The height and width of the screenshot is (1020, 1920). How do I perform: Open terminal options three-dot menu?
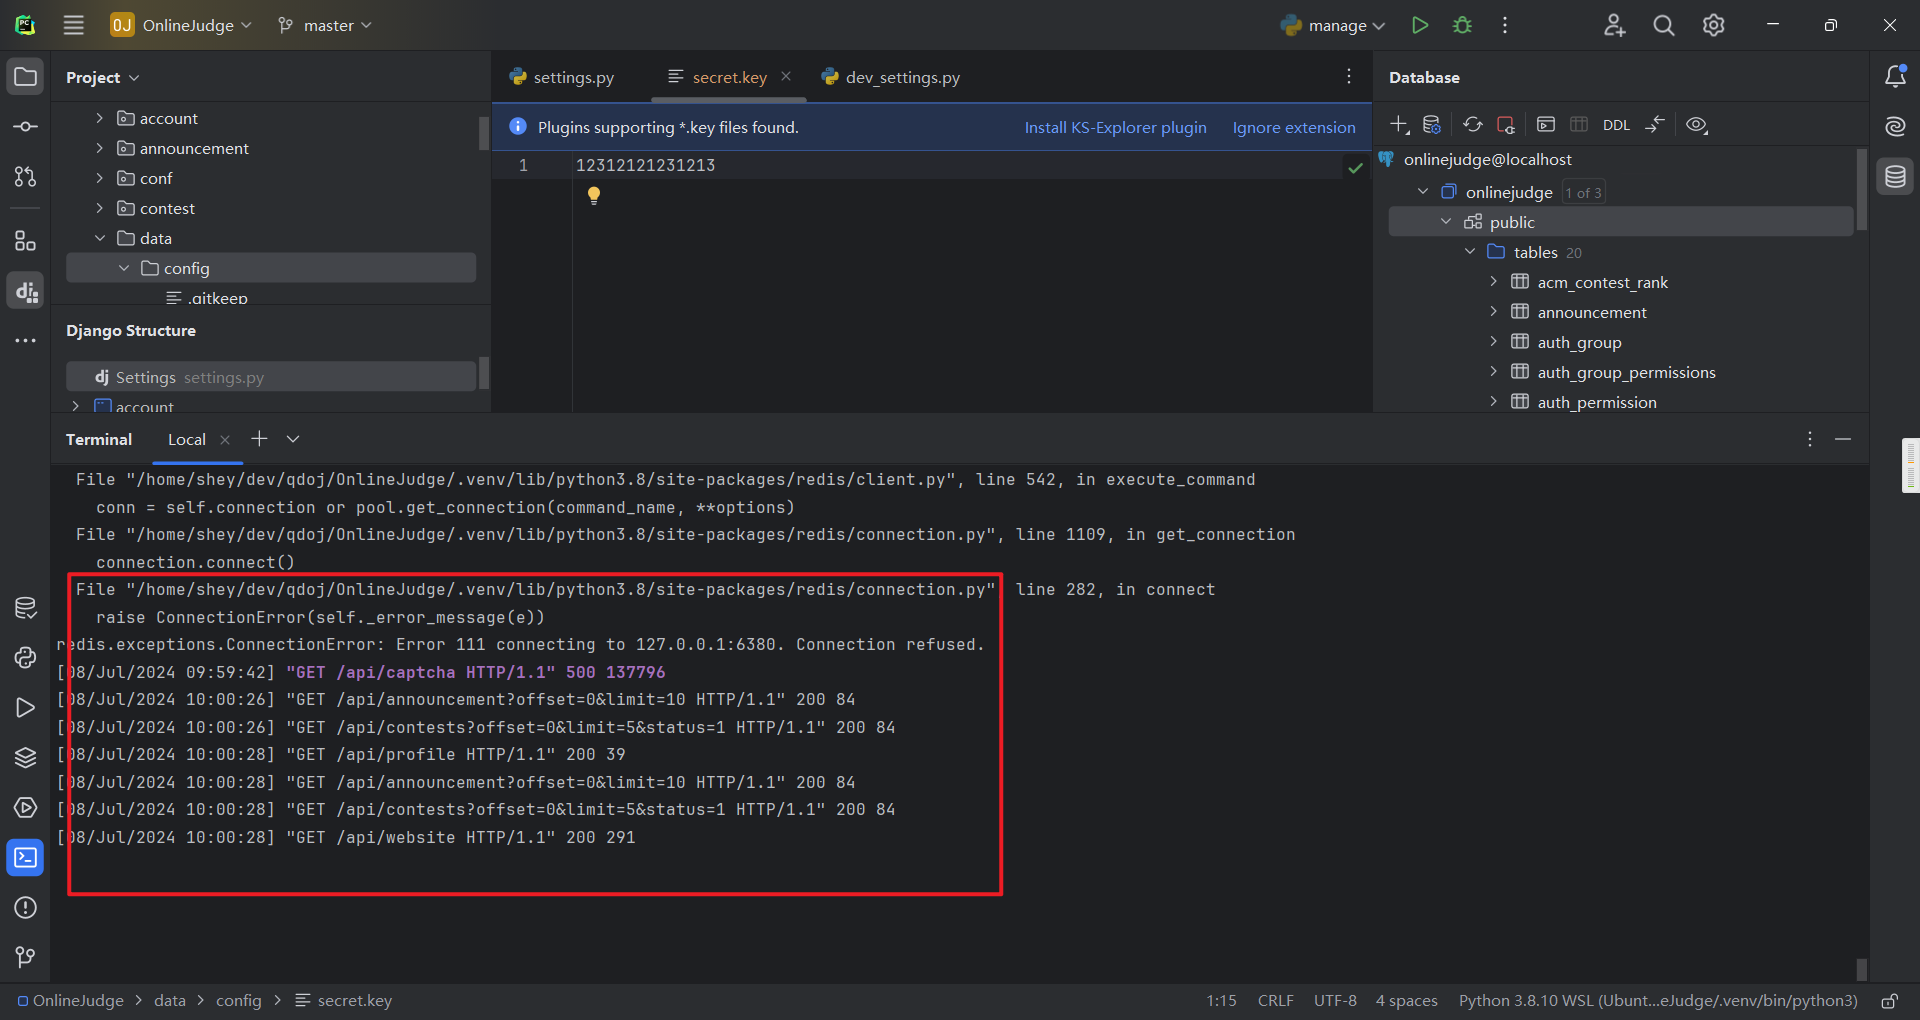[1810, 439]
